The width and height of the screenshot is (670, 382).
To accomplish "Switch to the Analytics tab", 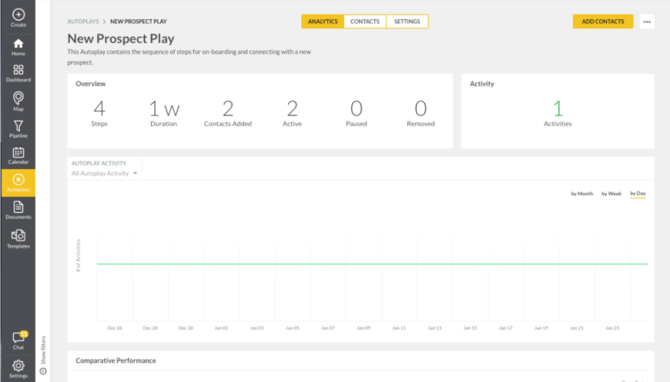I will point(323,21).
